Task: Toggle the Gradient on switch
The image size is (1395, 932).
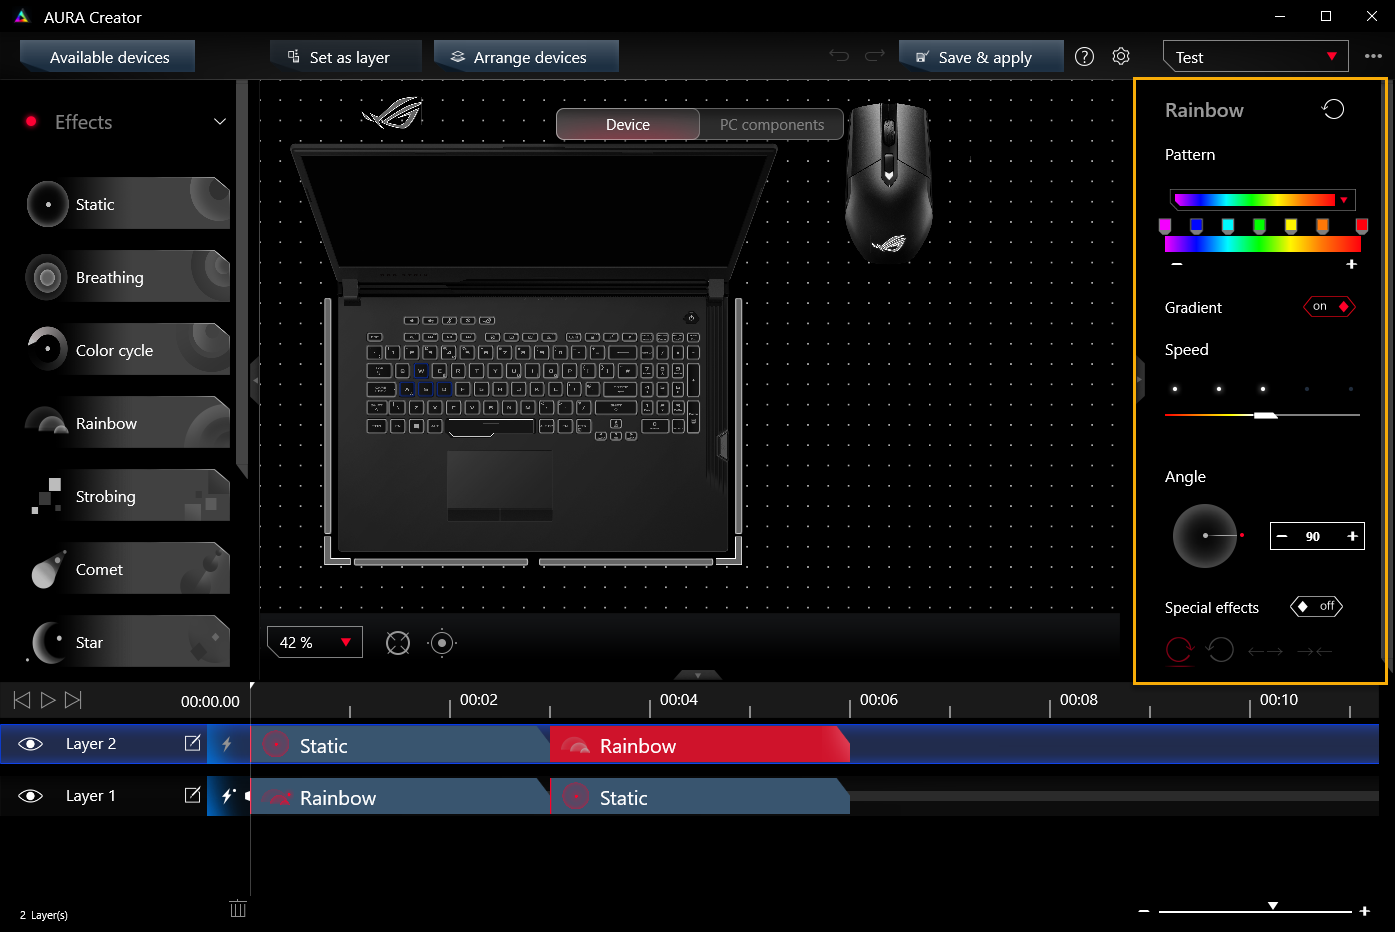Action: point(1329,307)
